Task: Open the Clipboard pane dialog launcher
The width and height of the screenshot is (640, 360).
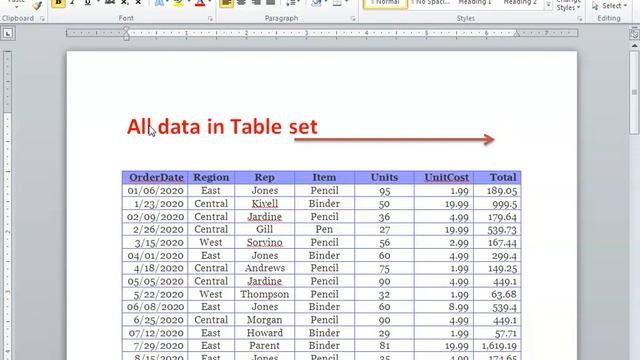Action: [42, 19]
